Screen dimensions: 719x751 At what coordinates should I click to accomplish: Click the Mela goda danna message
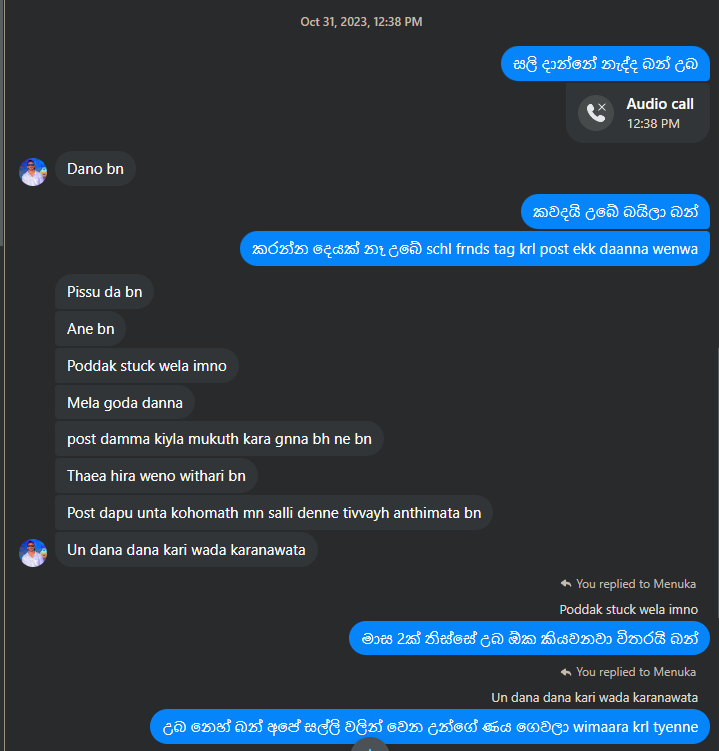[x=125, y=403]
